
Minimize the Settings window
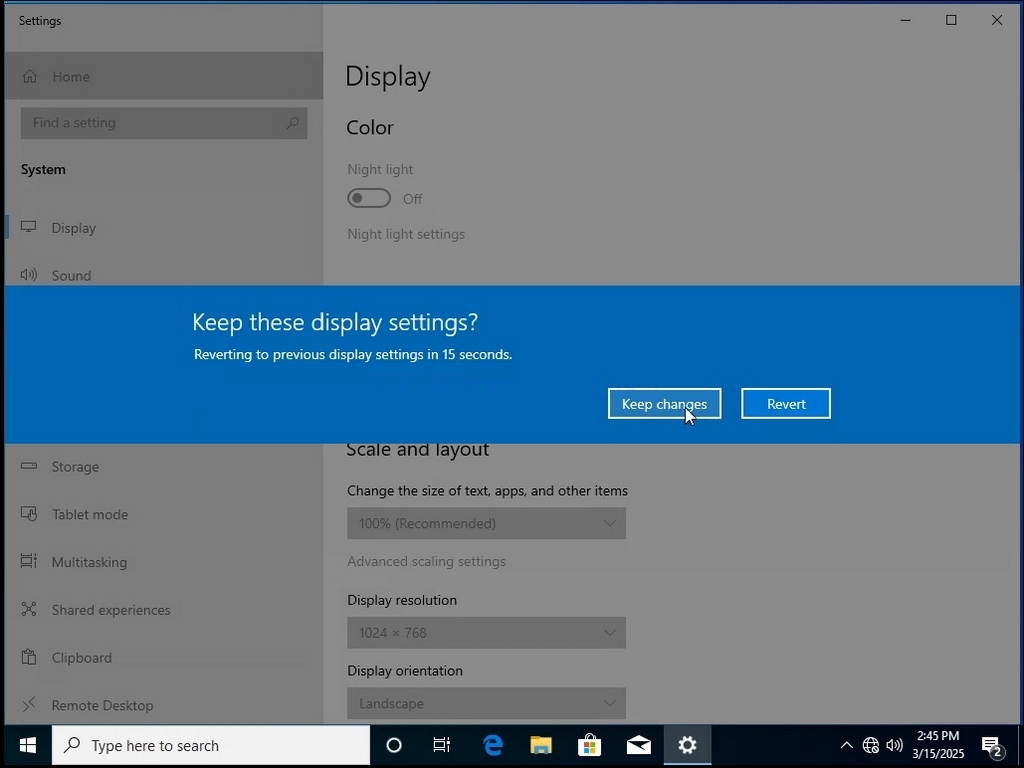pos(905,20)
